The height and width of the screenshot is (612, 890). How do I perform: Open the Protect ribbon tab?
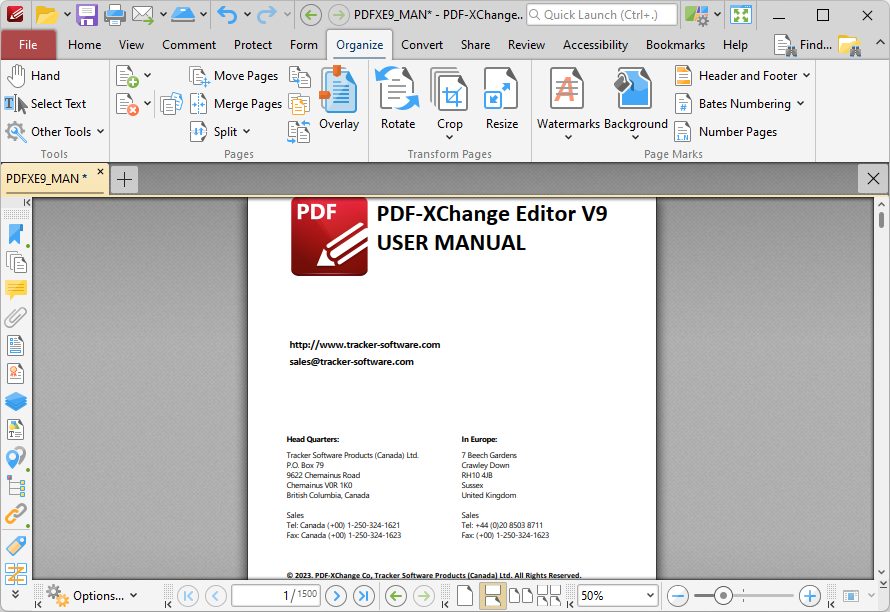click(253, 45)
